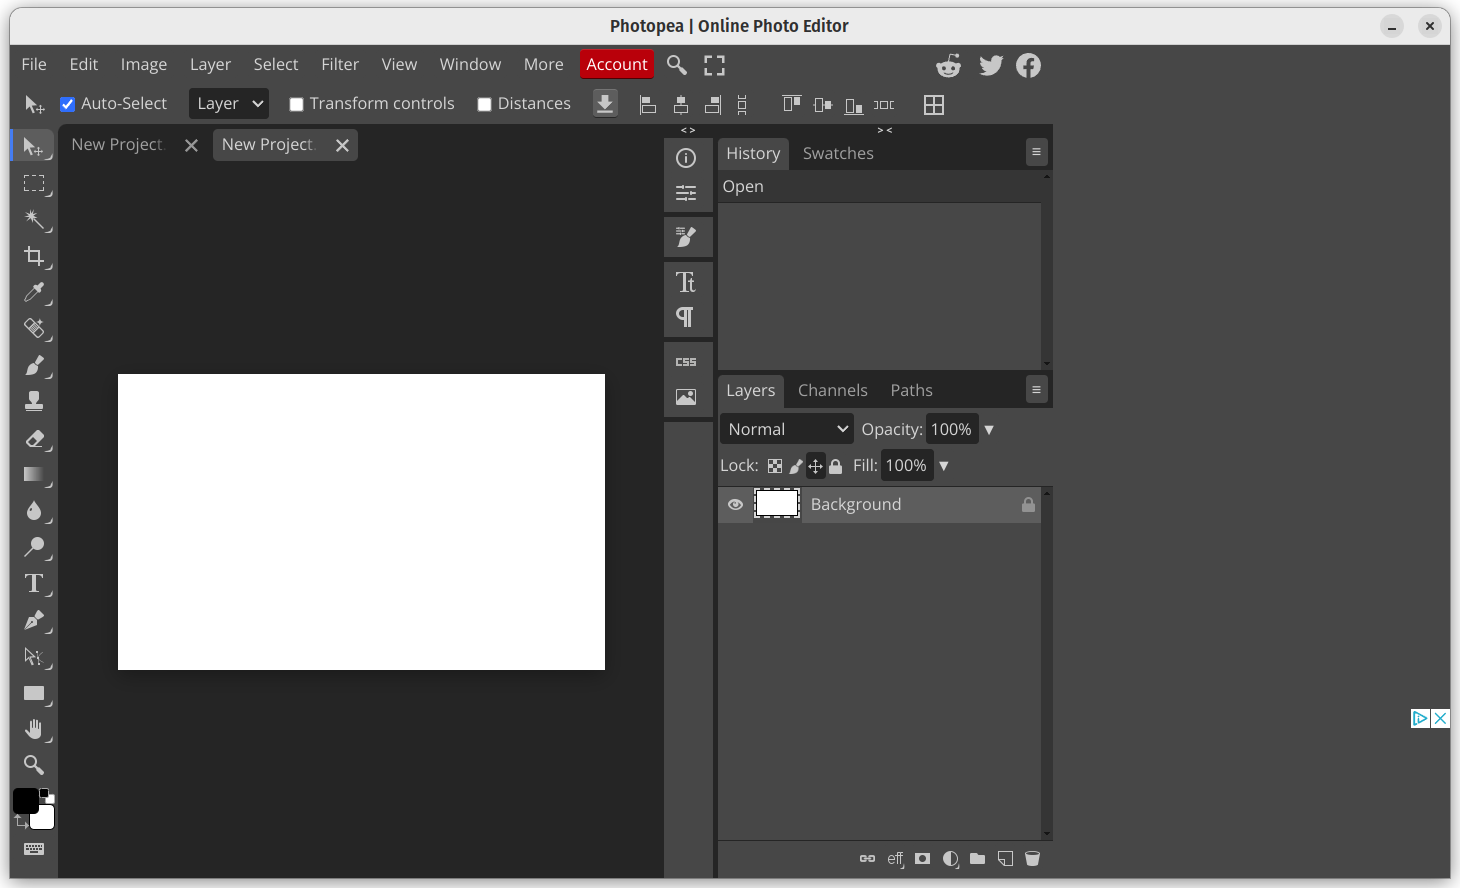This screenshot has width=1460, height=888.
Task: Toggle fullscreen mode icon
Action: click(714, 65)
